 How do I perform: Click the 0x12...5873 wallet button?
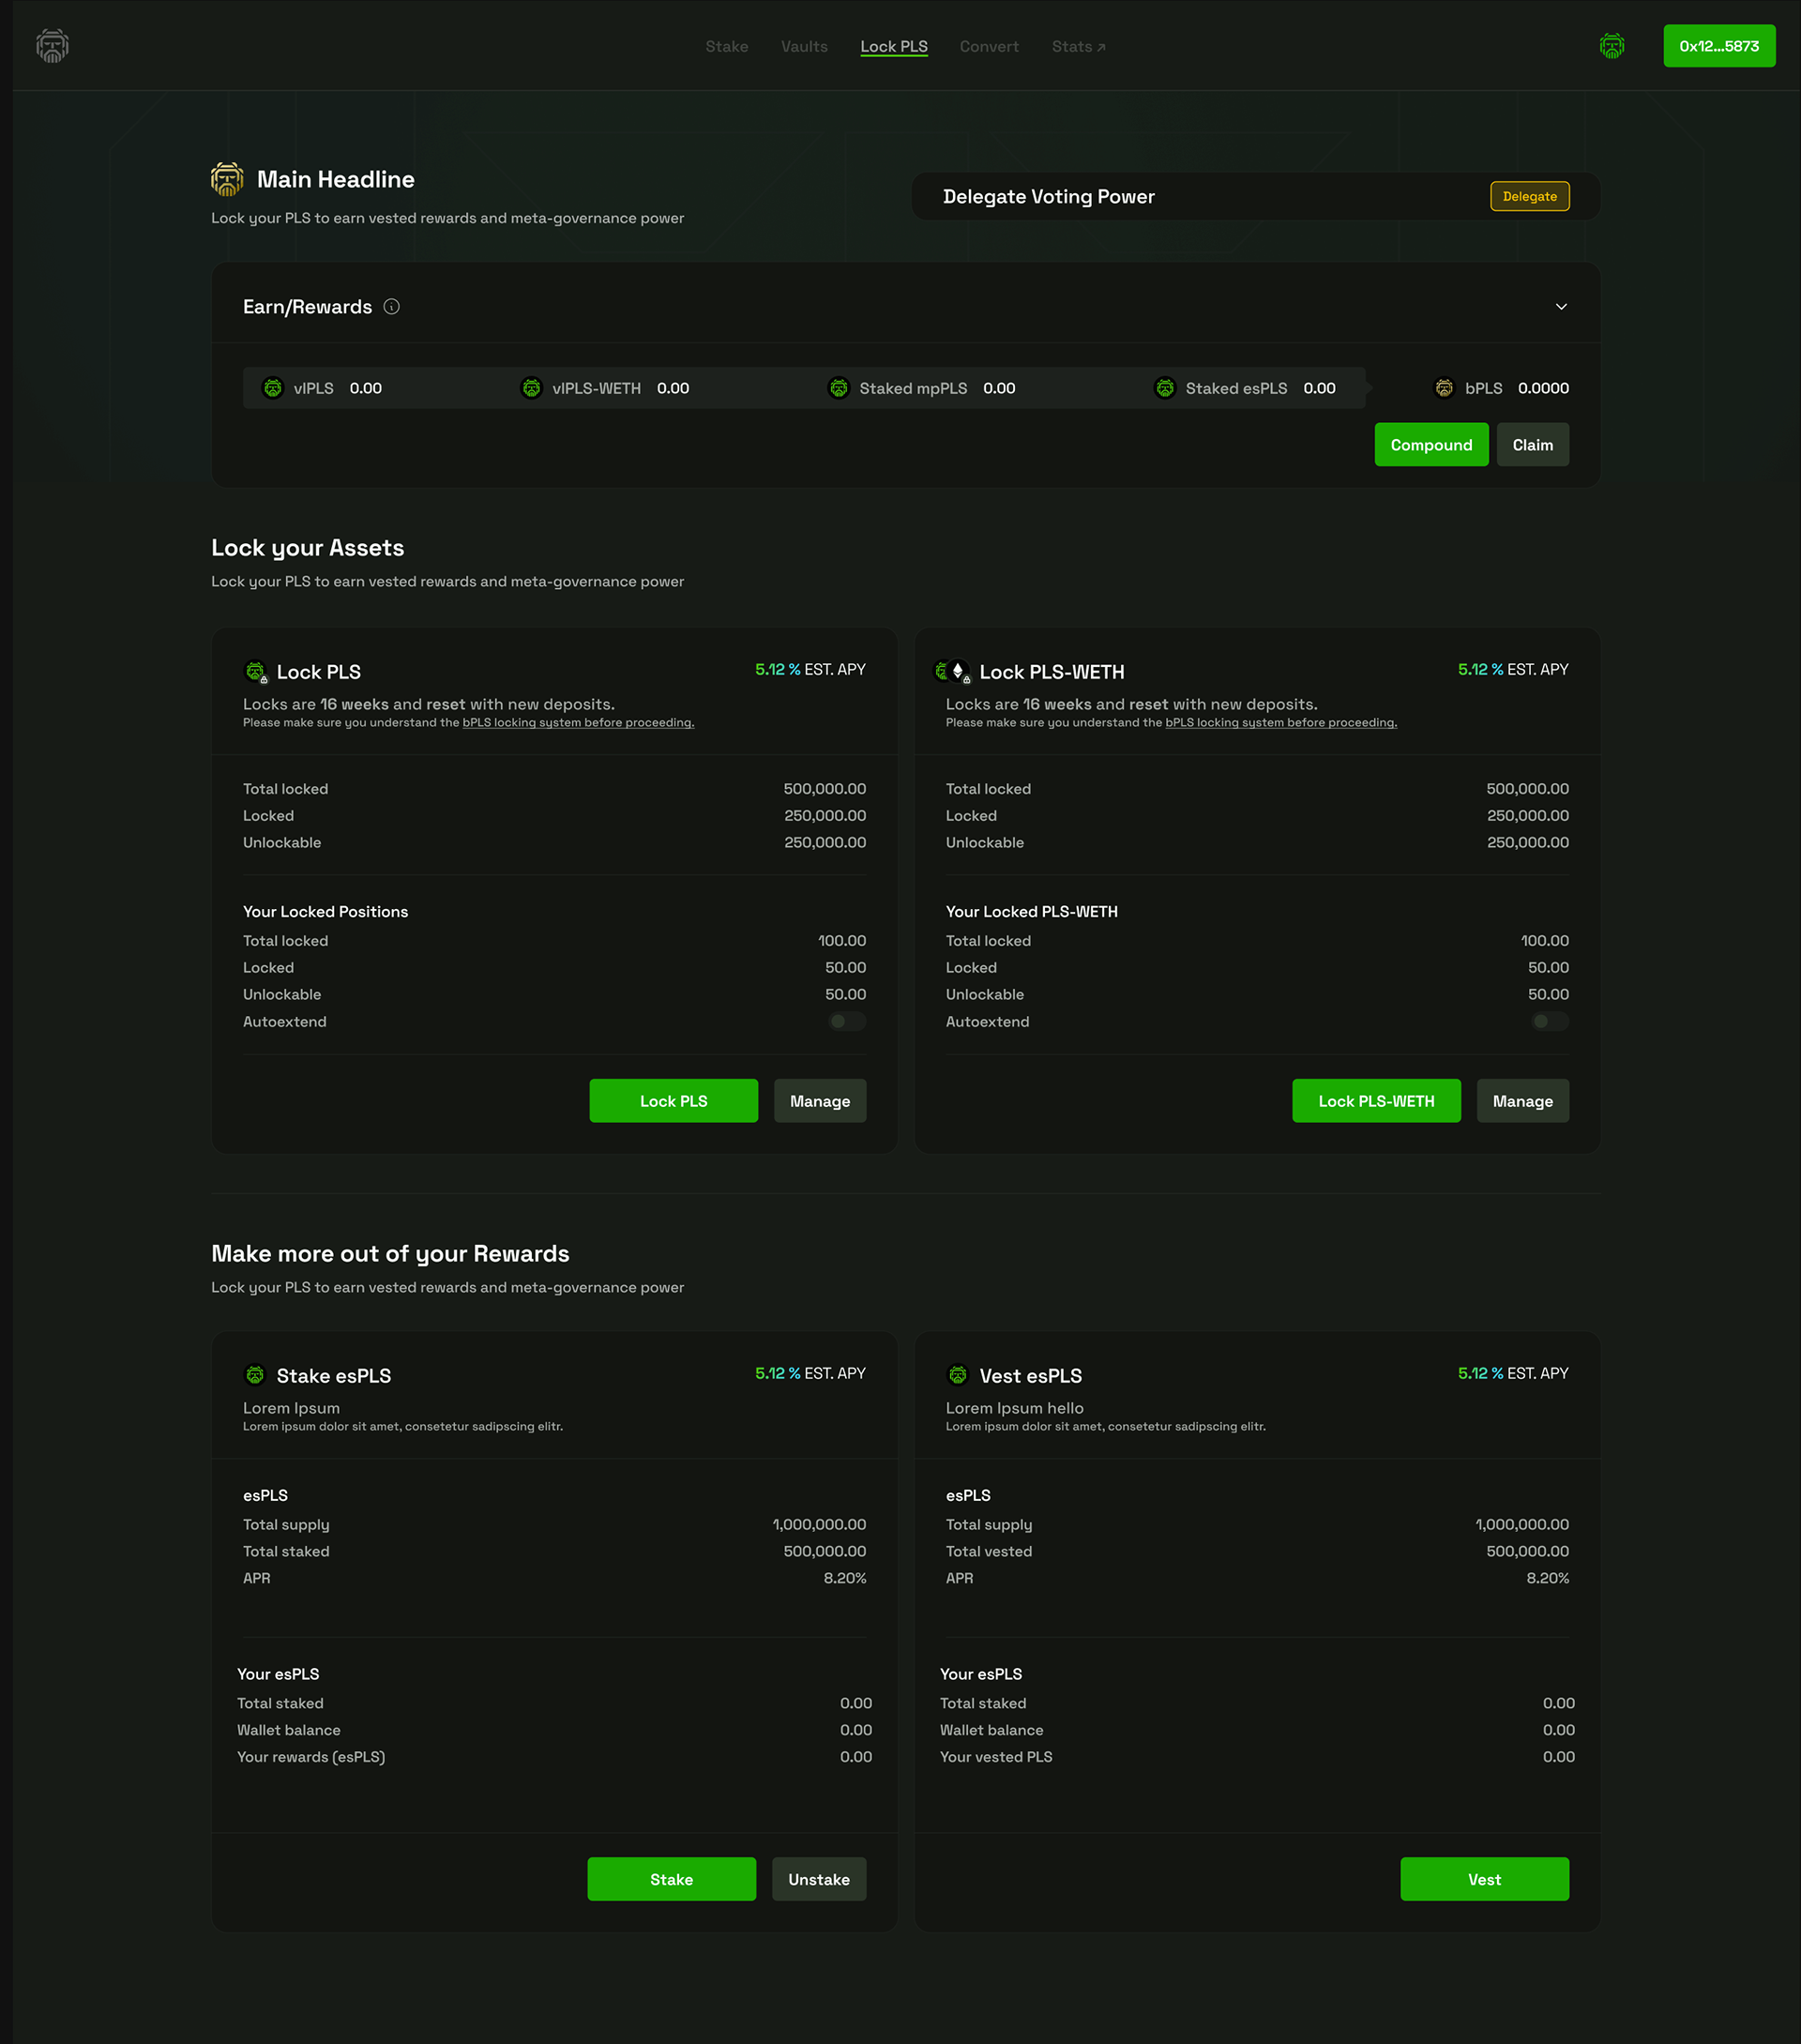[1719, 46]
